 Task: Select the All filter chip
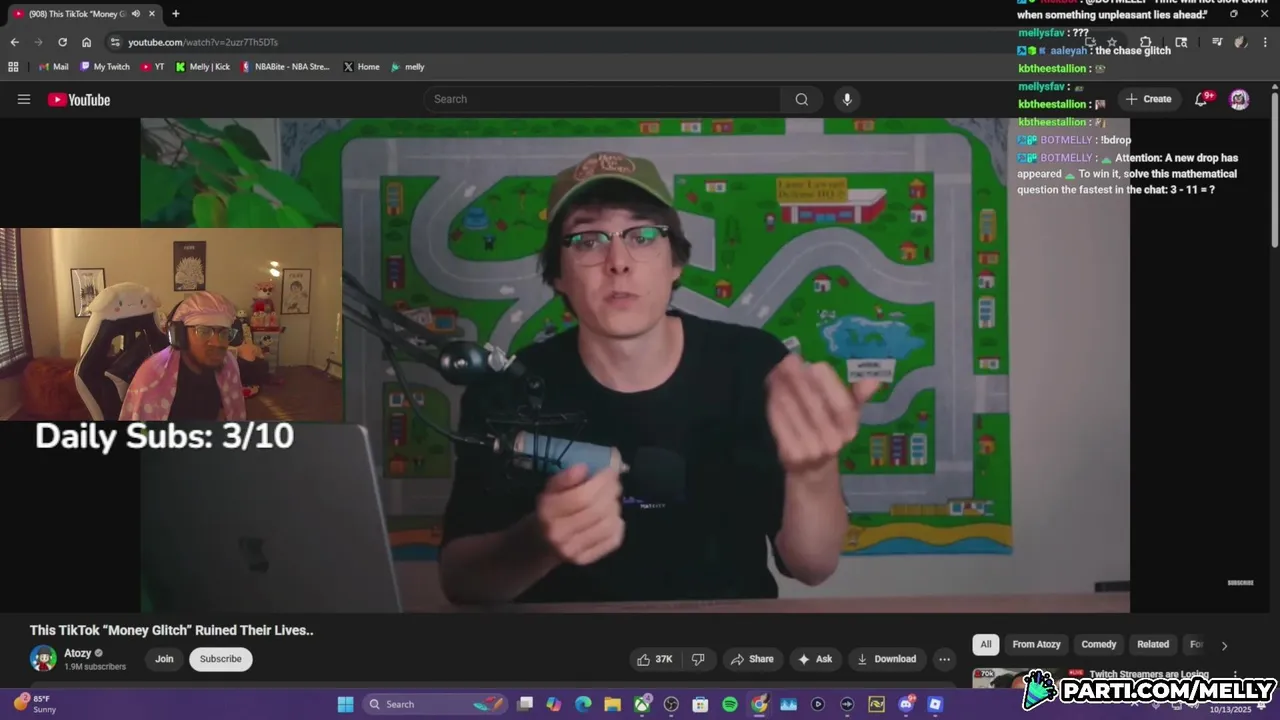tap(986, 644)
